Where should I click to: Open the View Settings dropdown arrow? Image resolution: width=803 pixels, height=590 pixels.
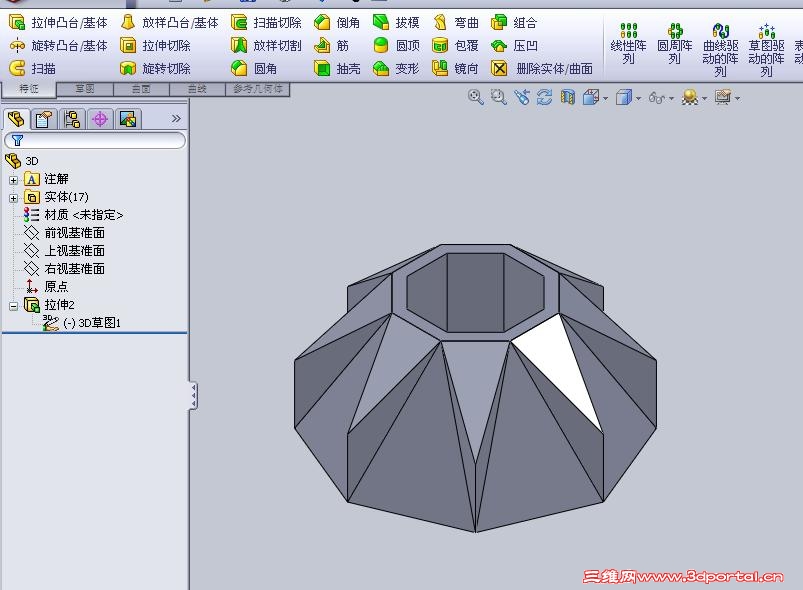tap(737, 98)
